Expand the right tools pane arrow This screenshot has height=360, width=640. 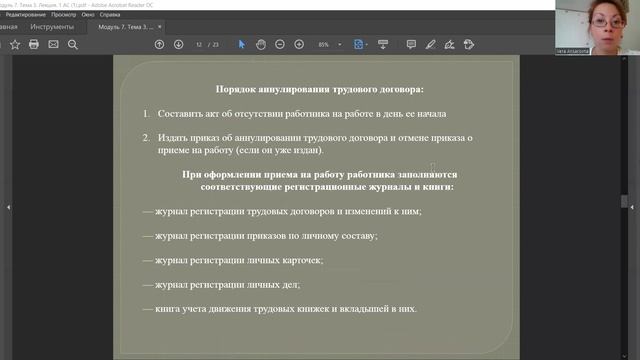[x=632, y=207]
